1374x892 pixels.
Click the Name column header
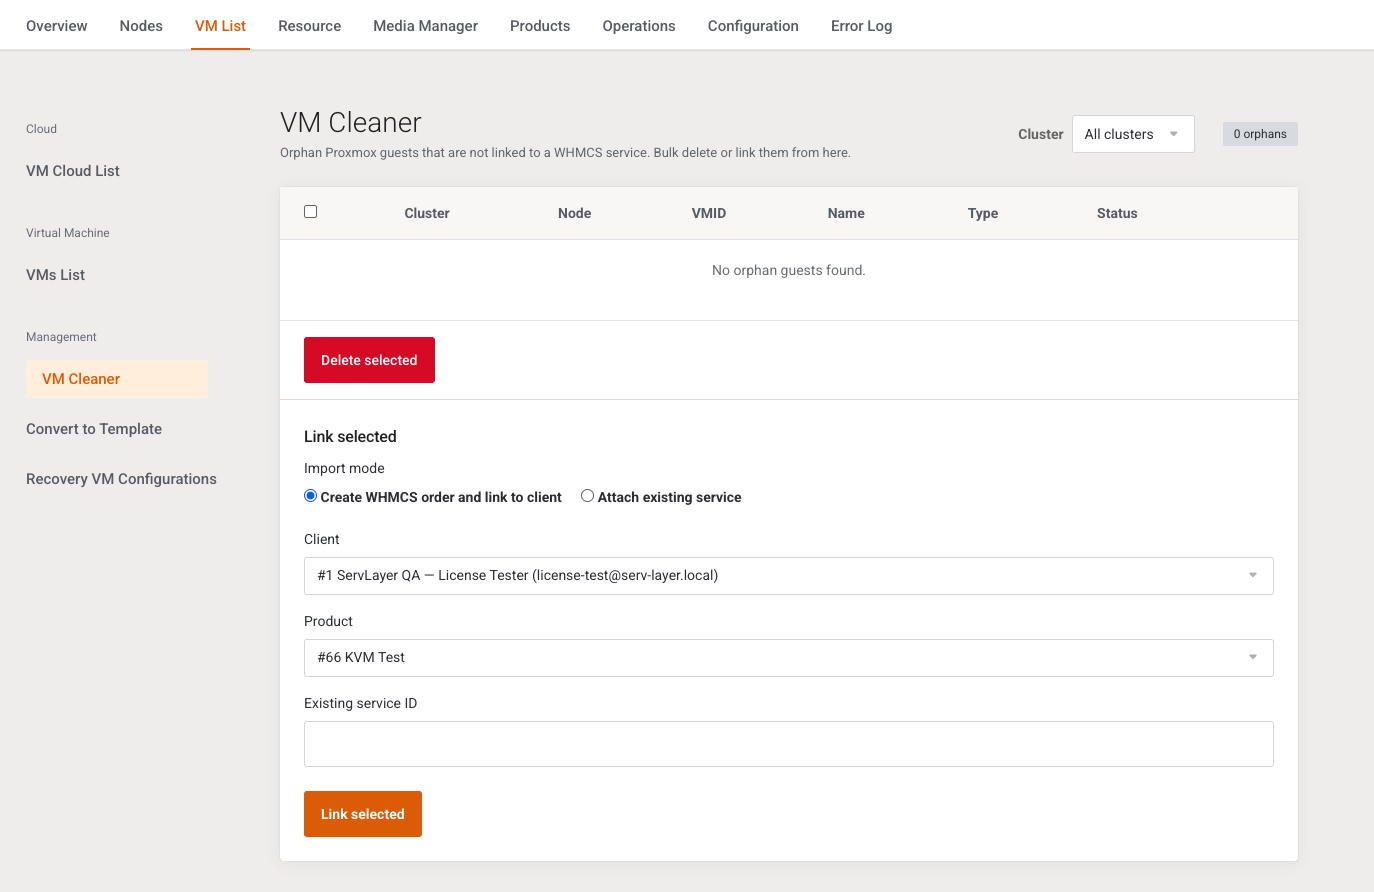tap(846, 213)
